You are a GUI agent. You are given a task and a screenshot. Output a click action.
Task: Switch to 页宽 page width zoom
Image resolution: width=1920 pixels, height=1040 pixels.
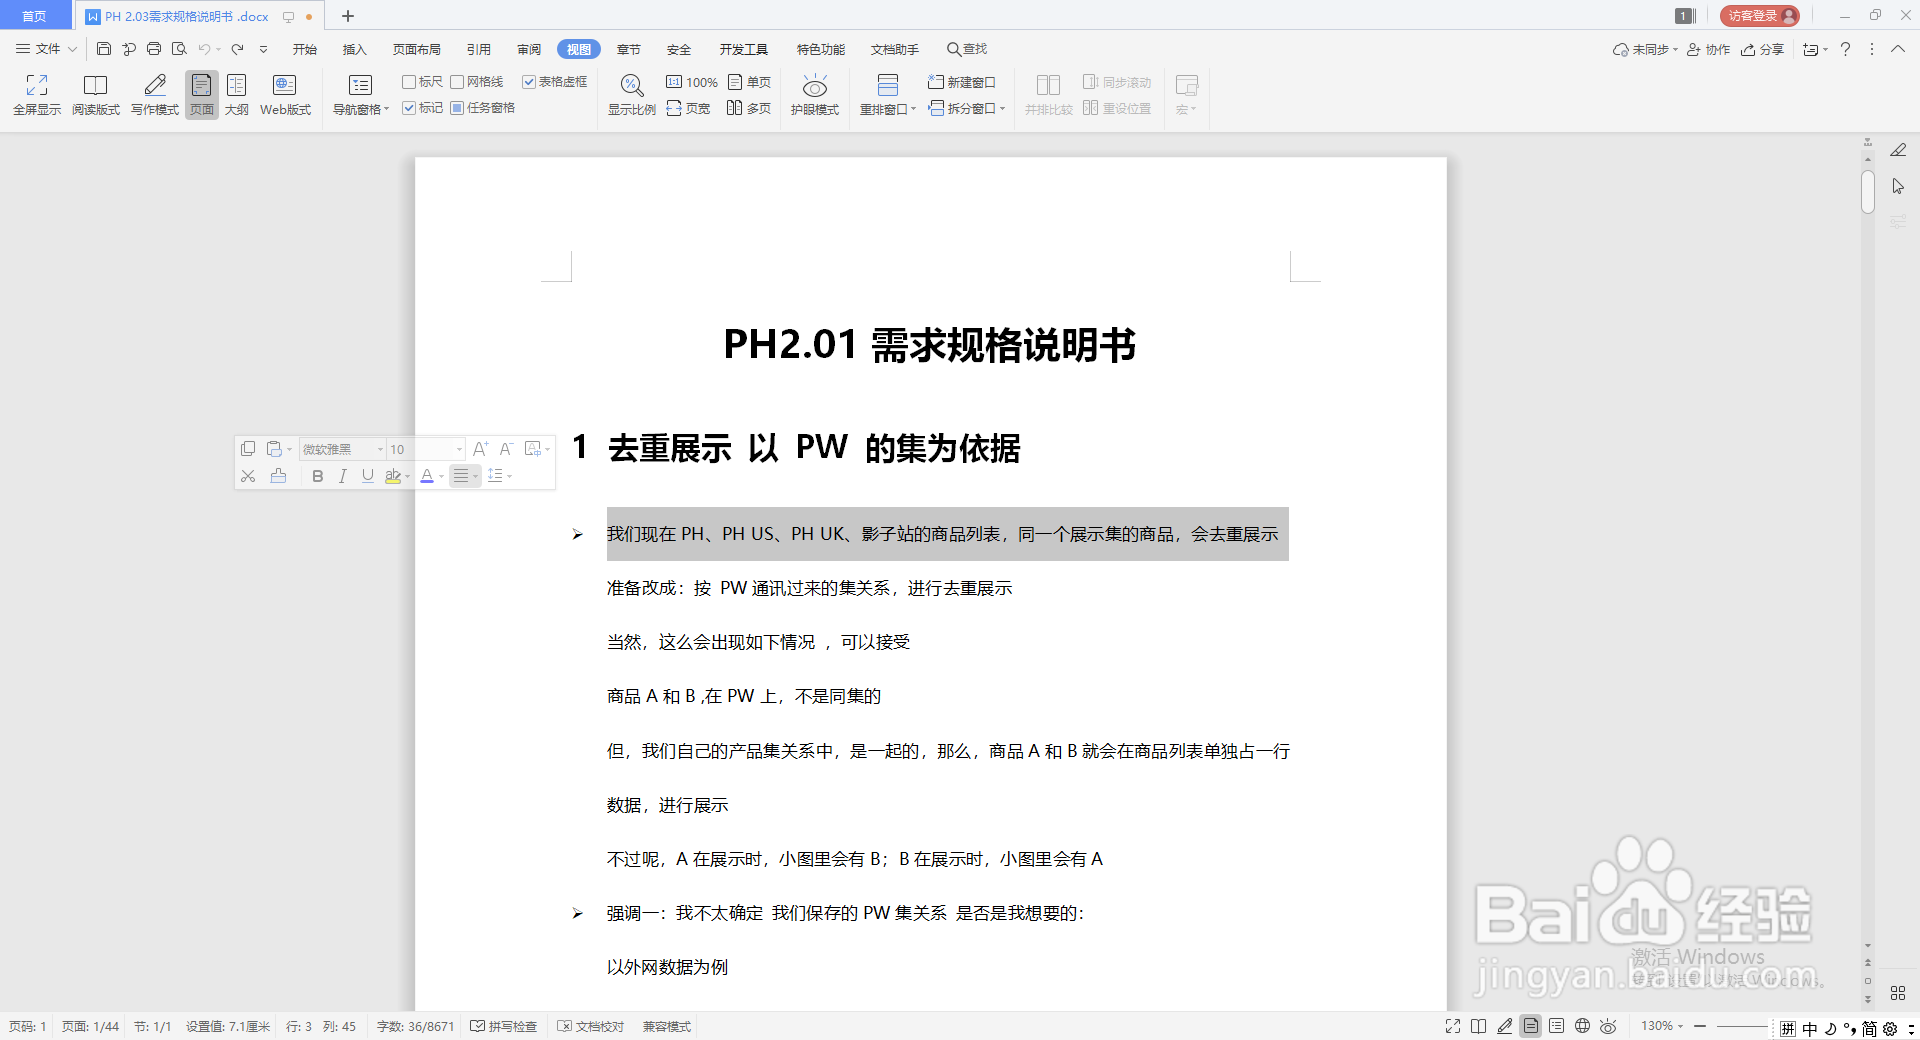click(x=688, y=108)
